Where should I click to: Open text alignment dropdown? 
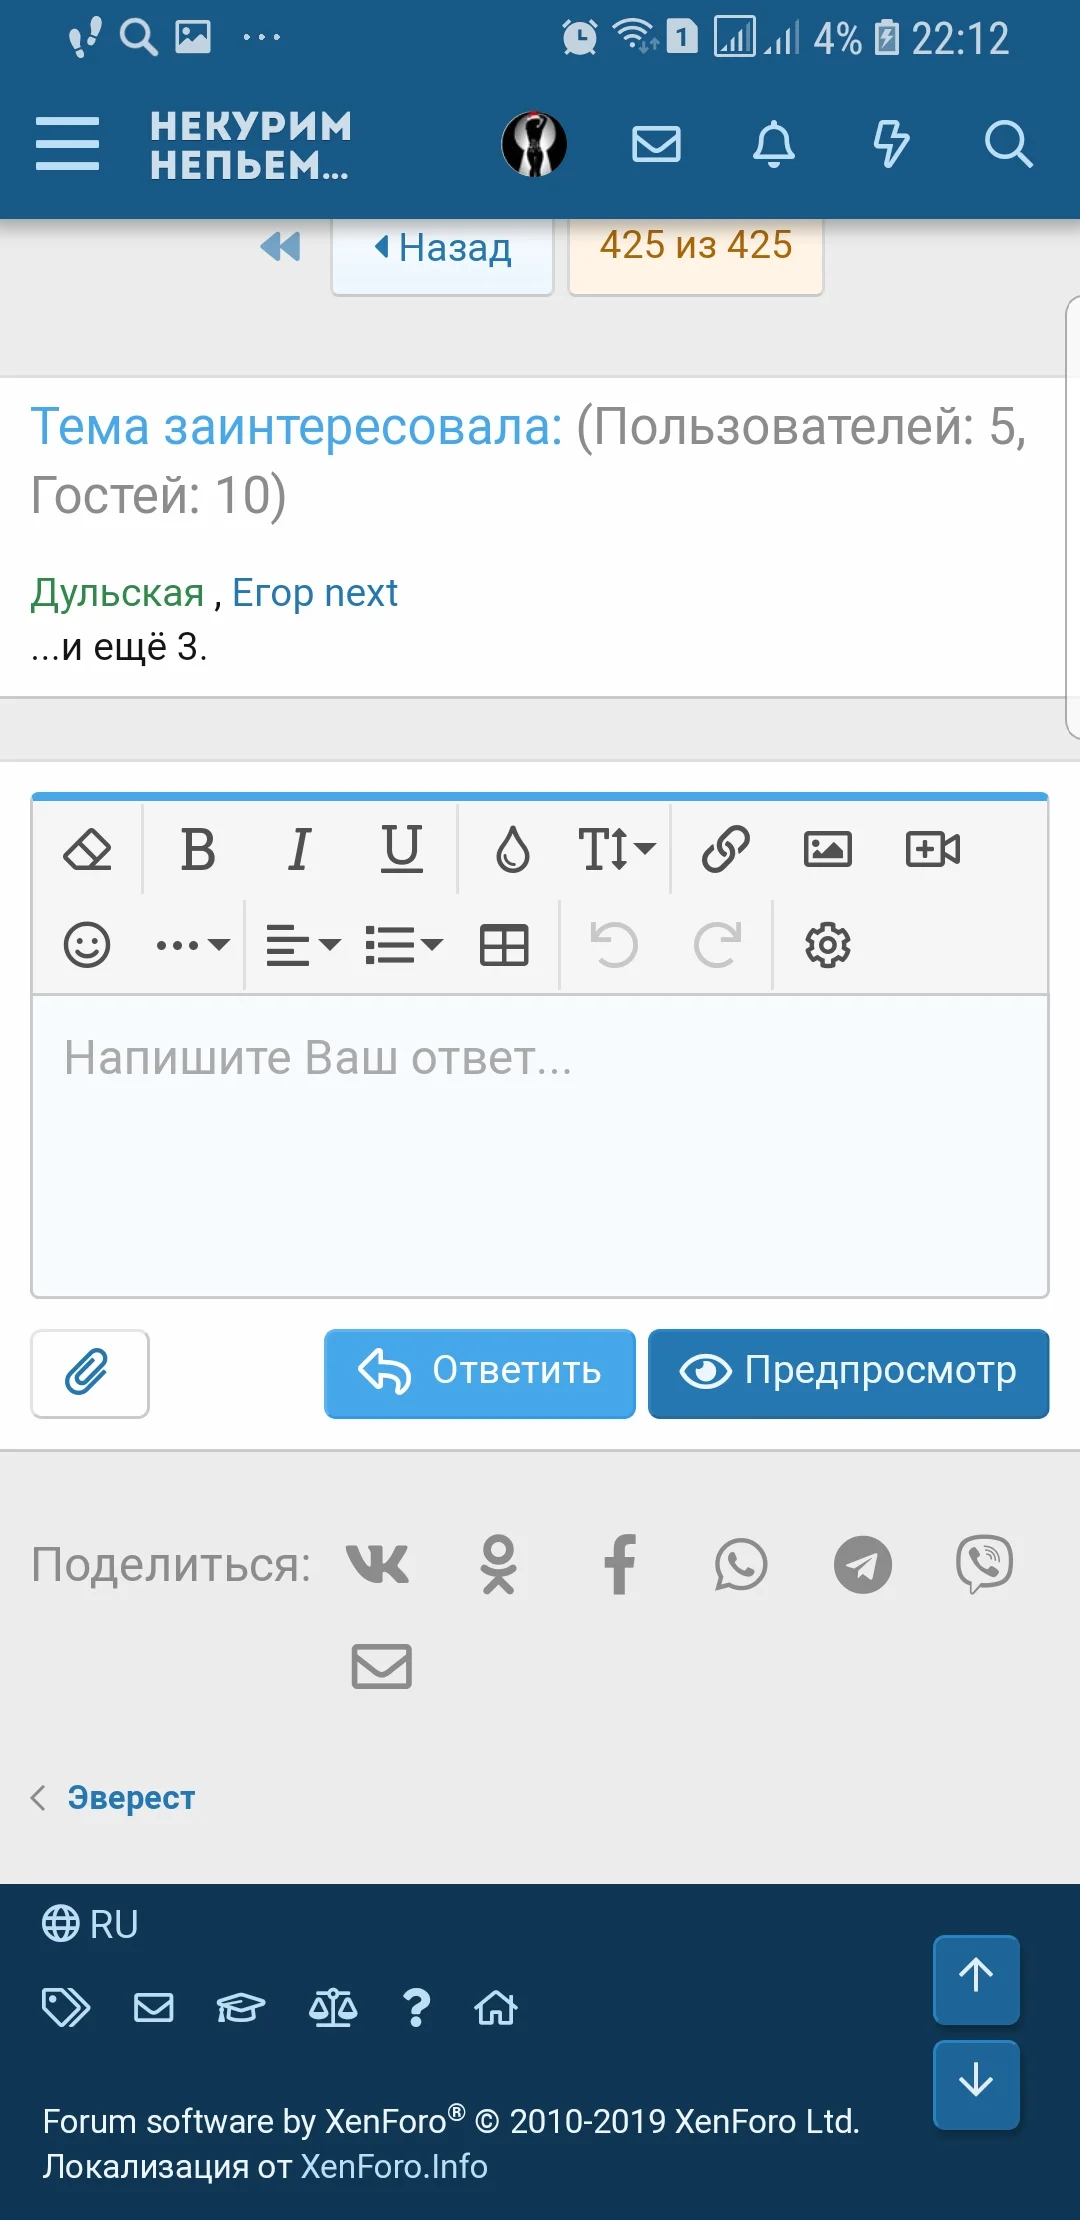click(303, 945)
